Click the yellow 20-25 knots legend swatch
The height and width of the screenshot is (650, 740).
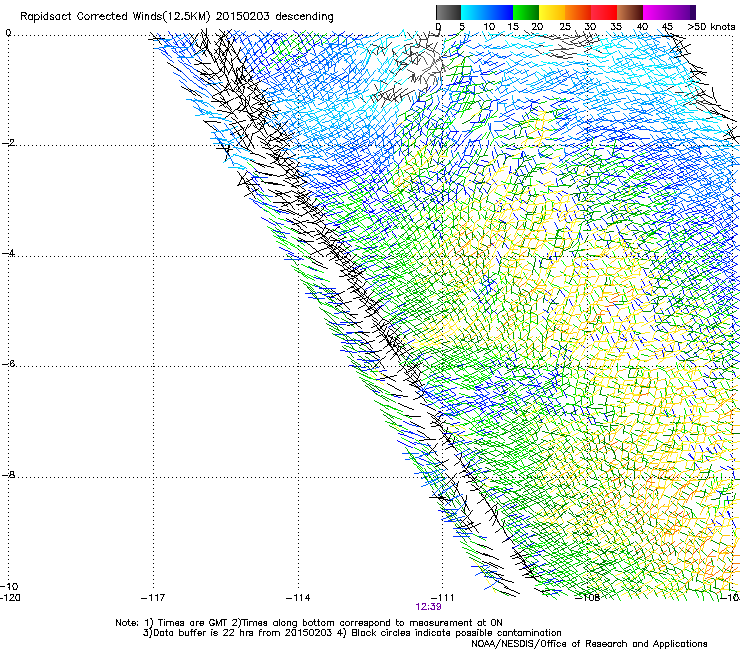click(552, 12)
